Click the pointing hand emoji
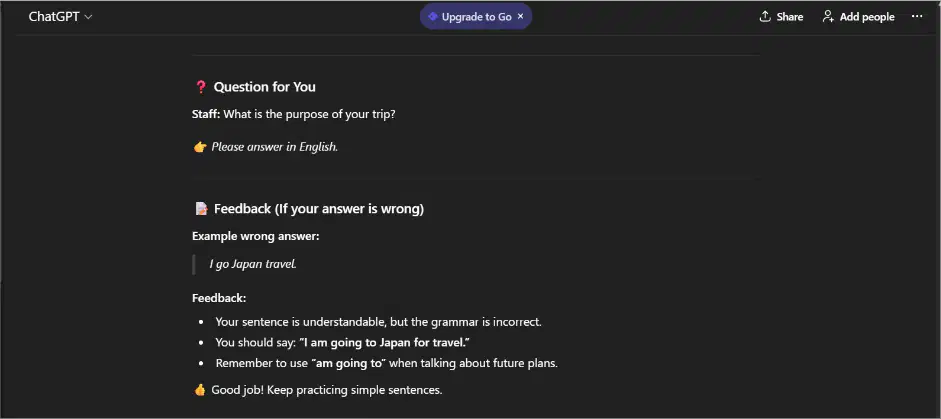 coord(200,147)
